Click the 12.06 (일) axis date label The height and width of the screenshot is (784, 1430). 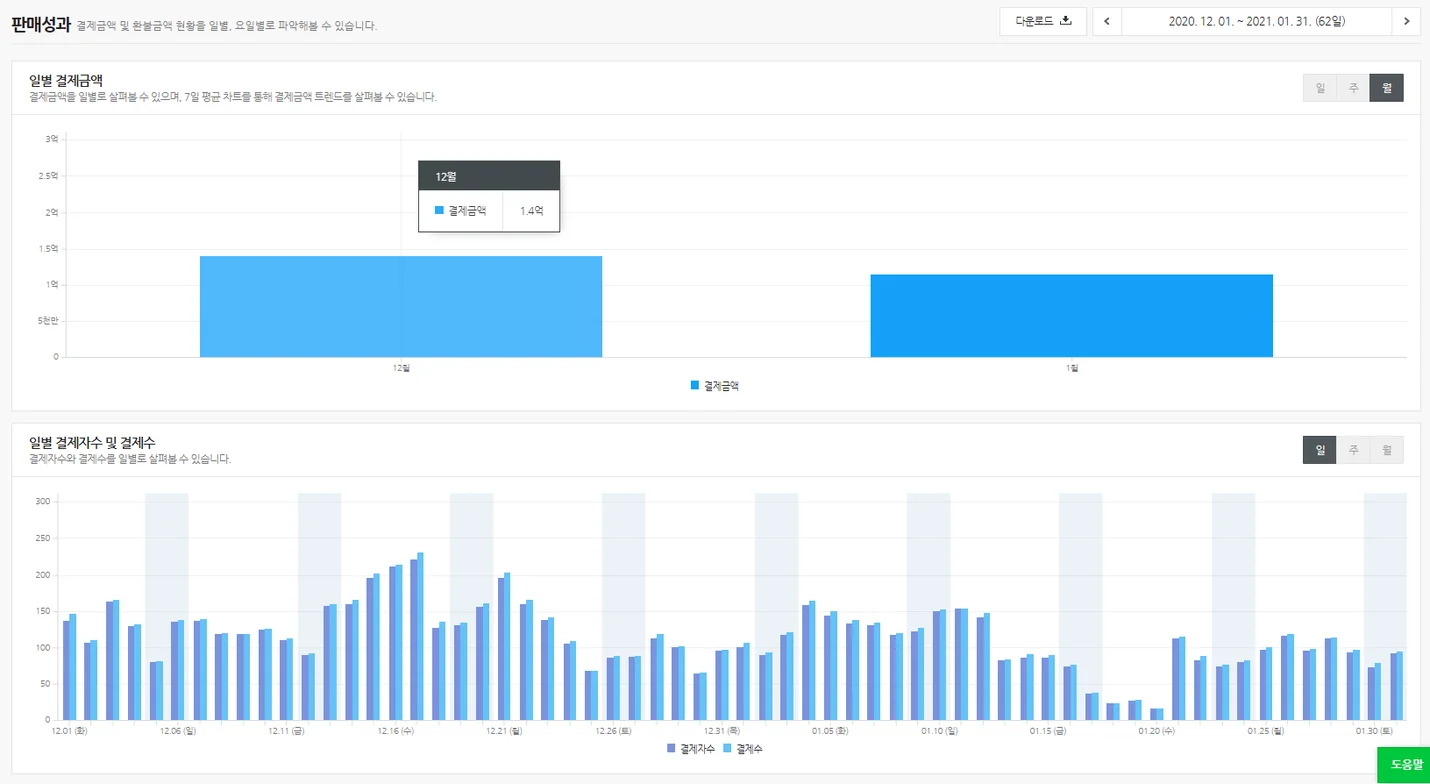(178, 731)
